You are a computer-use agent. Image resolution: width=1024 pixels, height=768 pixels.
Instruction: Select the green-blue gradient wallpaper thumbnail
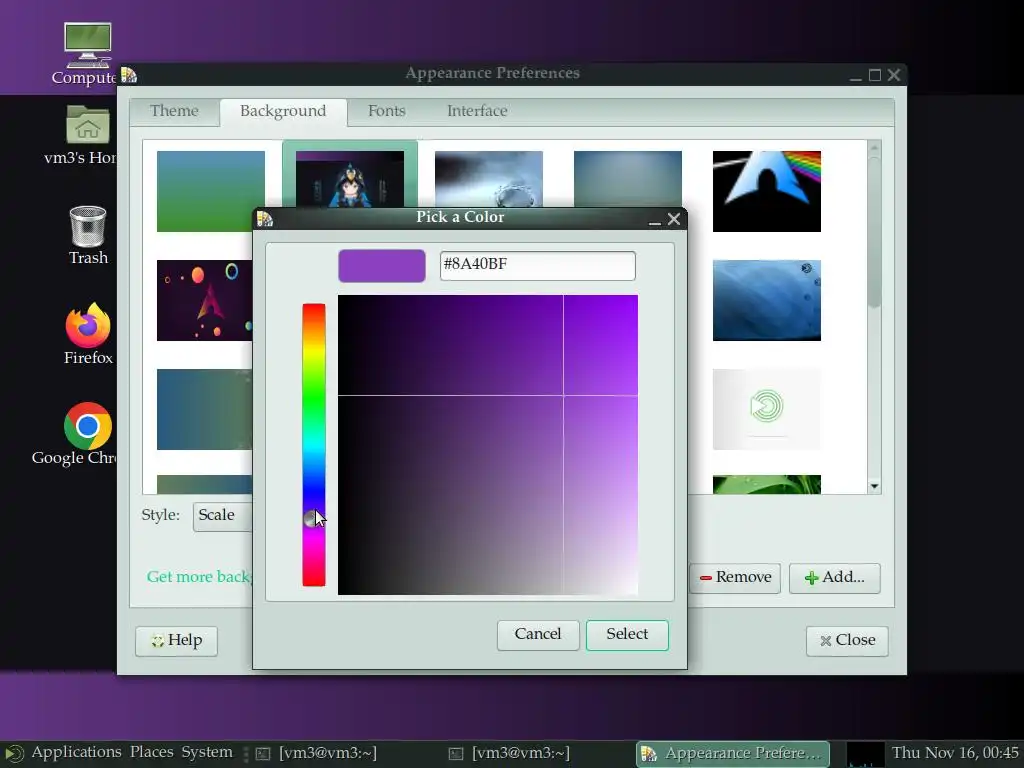[x=210, y=191]
